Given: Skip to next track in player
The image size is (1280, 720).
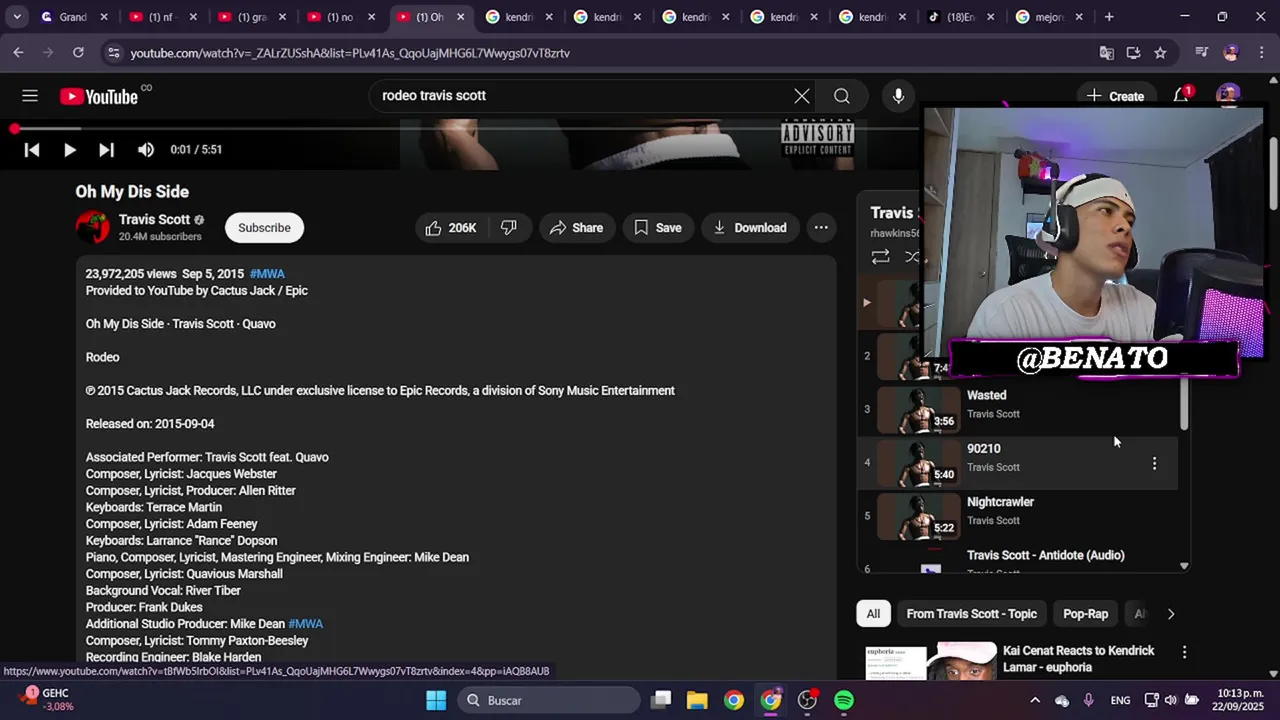Looking at the screenshot, I should 106,149.
